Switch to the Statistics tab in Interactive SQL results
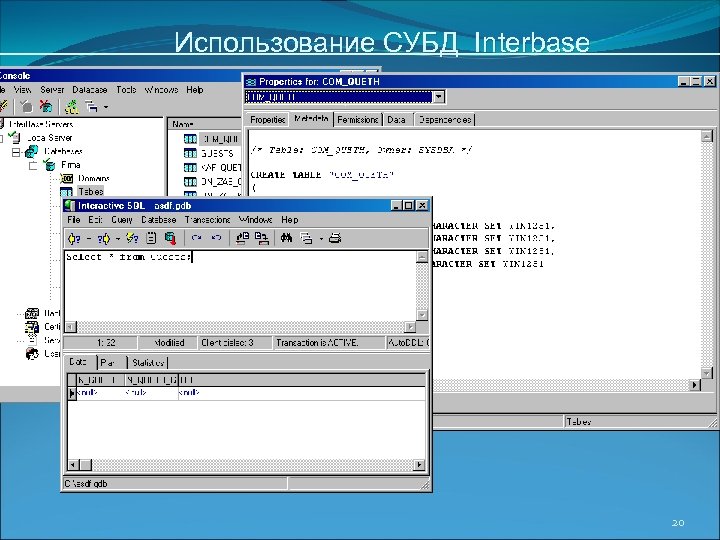 [147, 363]
